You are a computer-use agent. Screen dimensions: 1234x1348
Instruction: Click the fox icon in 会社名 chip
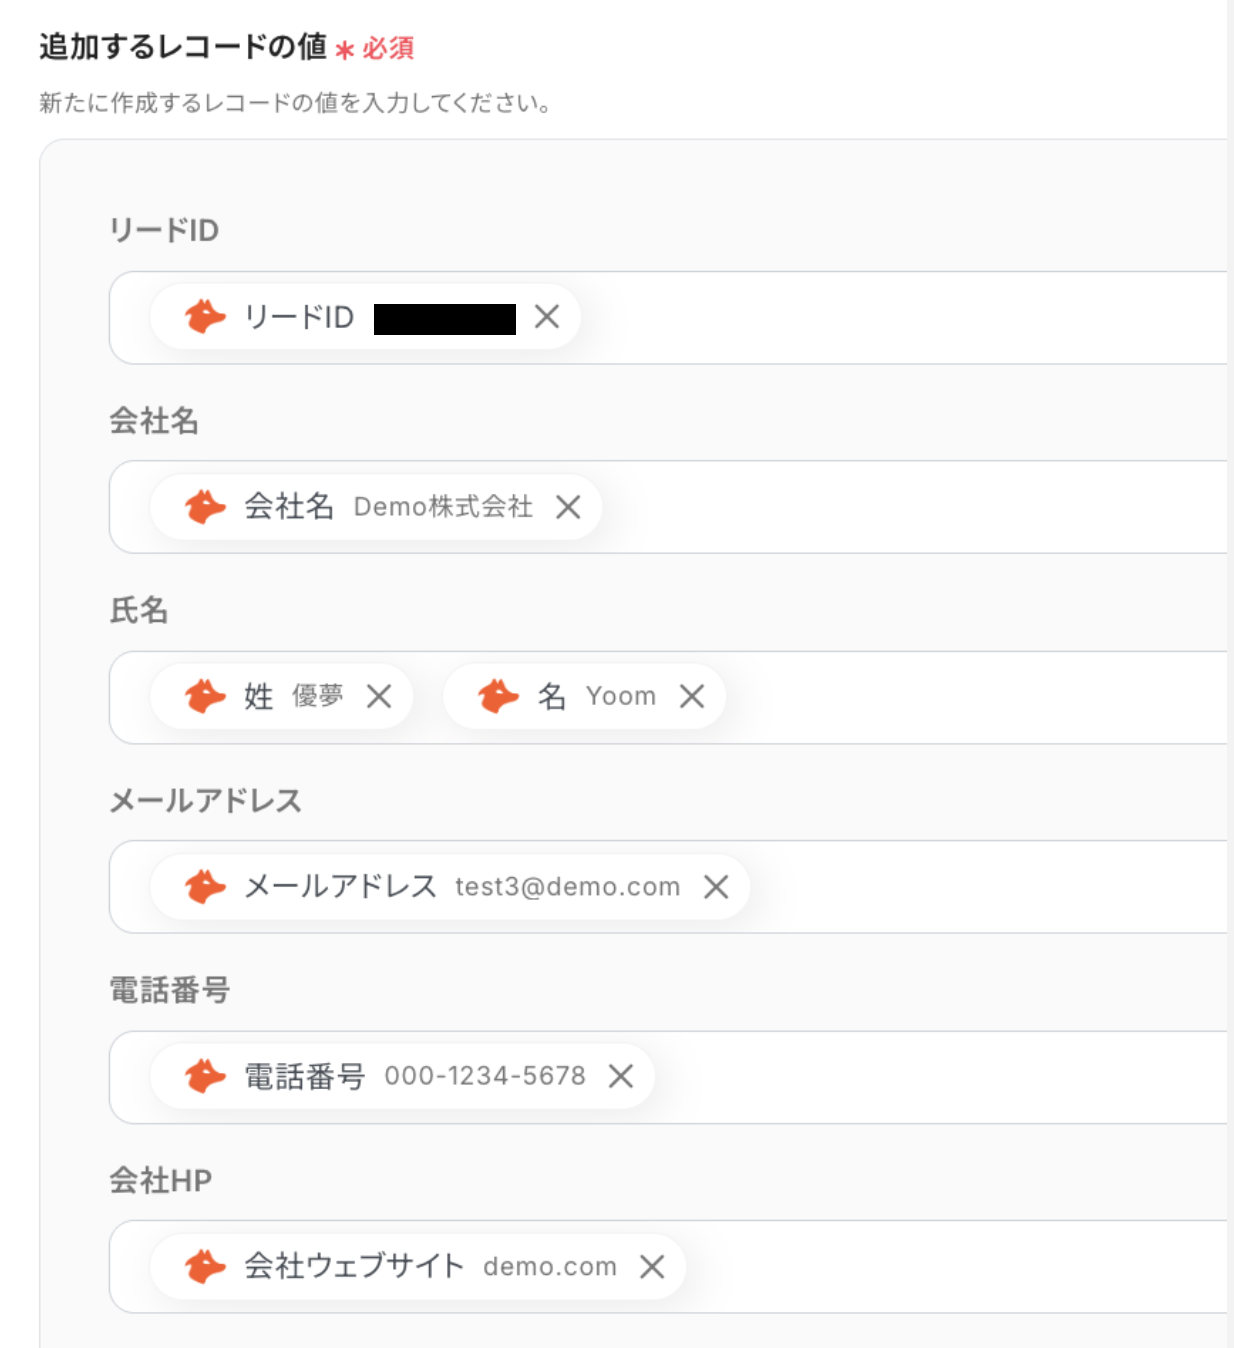(205, 507)
